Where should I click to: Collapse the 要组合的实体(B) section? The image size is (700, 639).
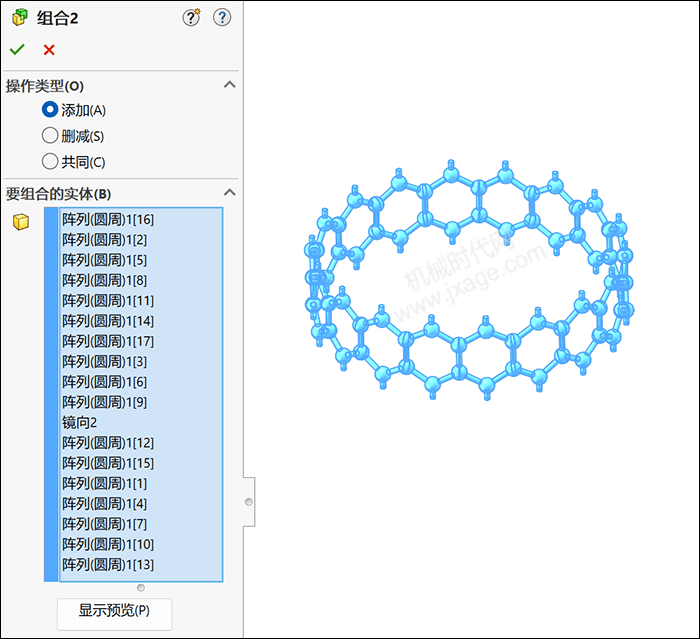[229, 192]
